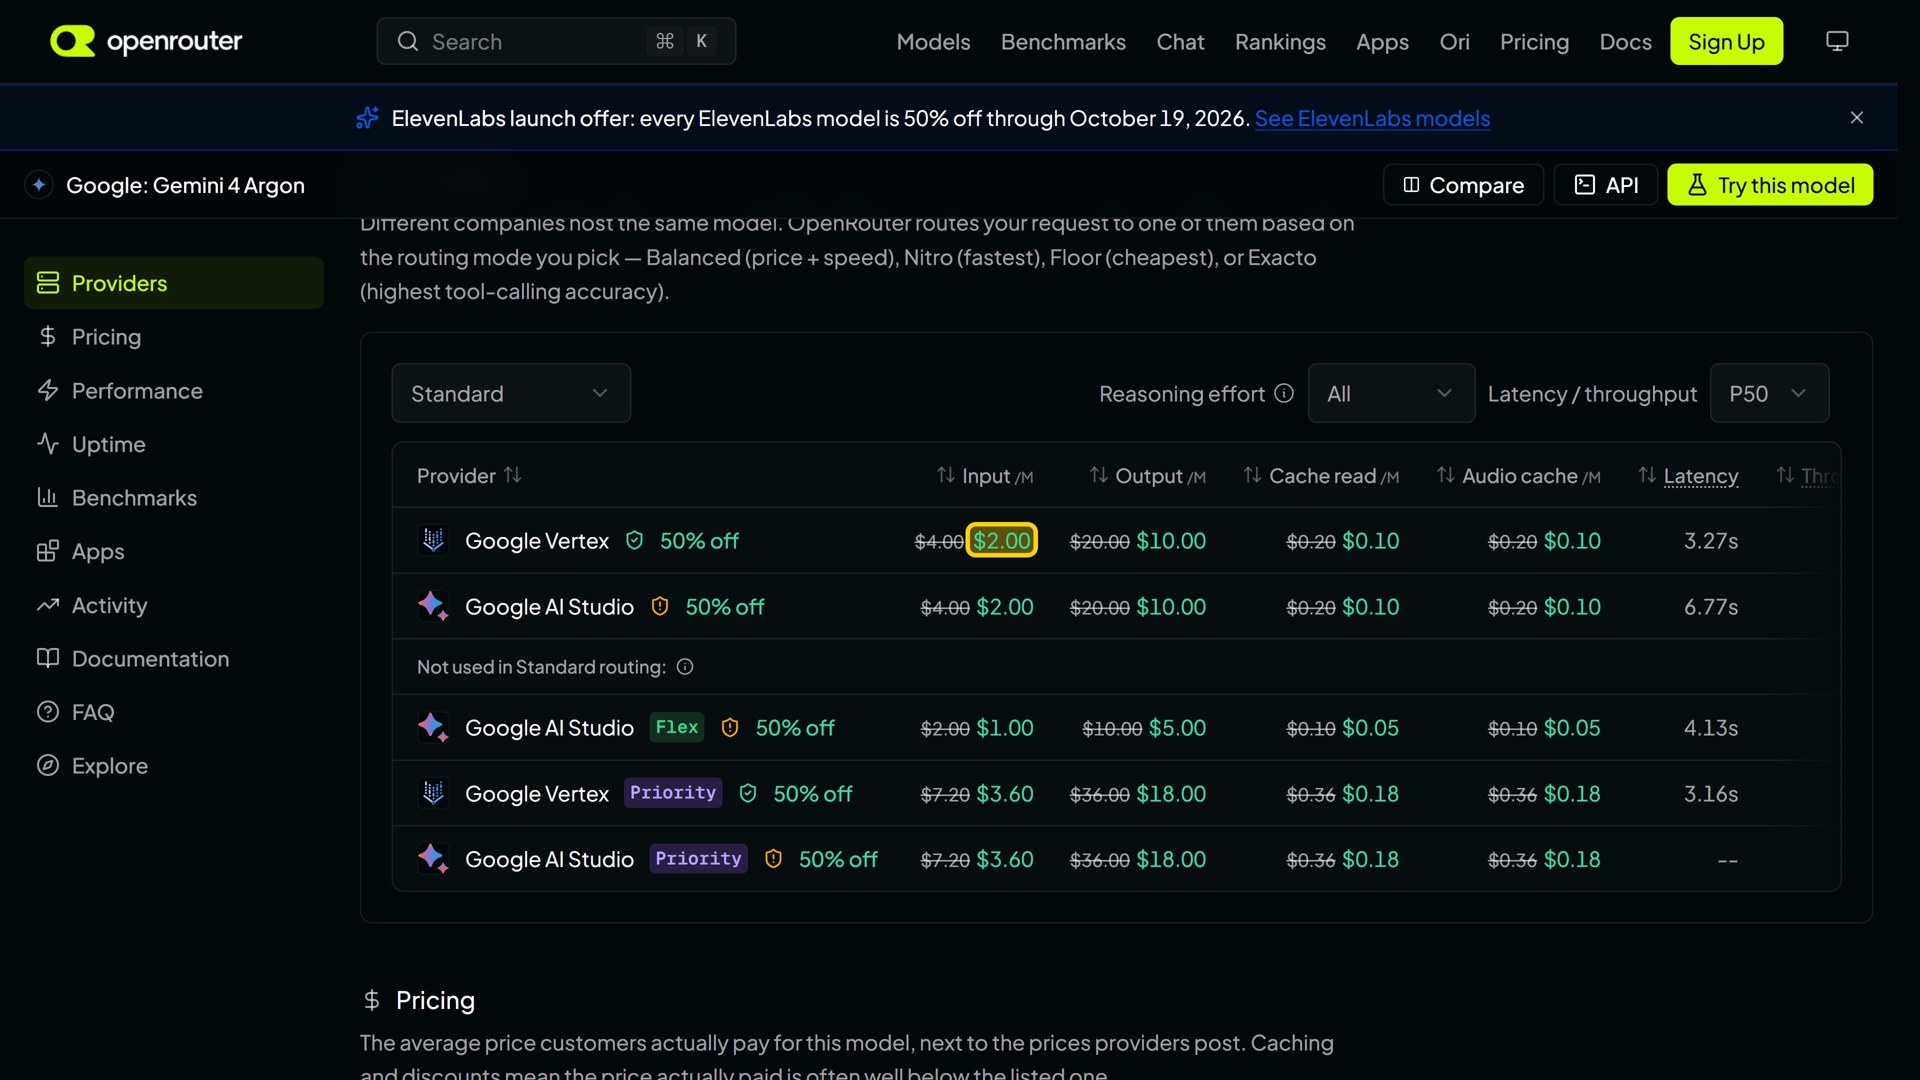Select Activity in the sidebar
1920x1080 pixels.
pos(174,605)
